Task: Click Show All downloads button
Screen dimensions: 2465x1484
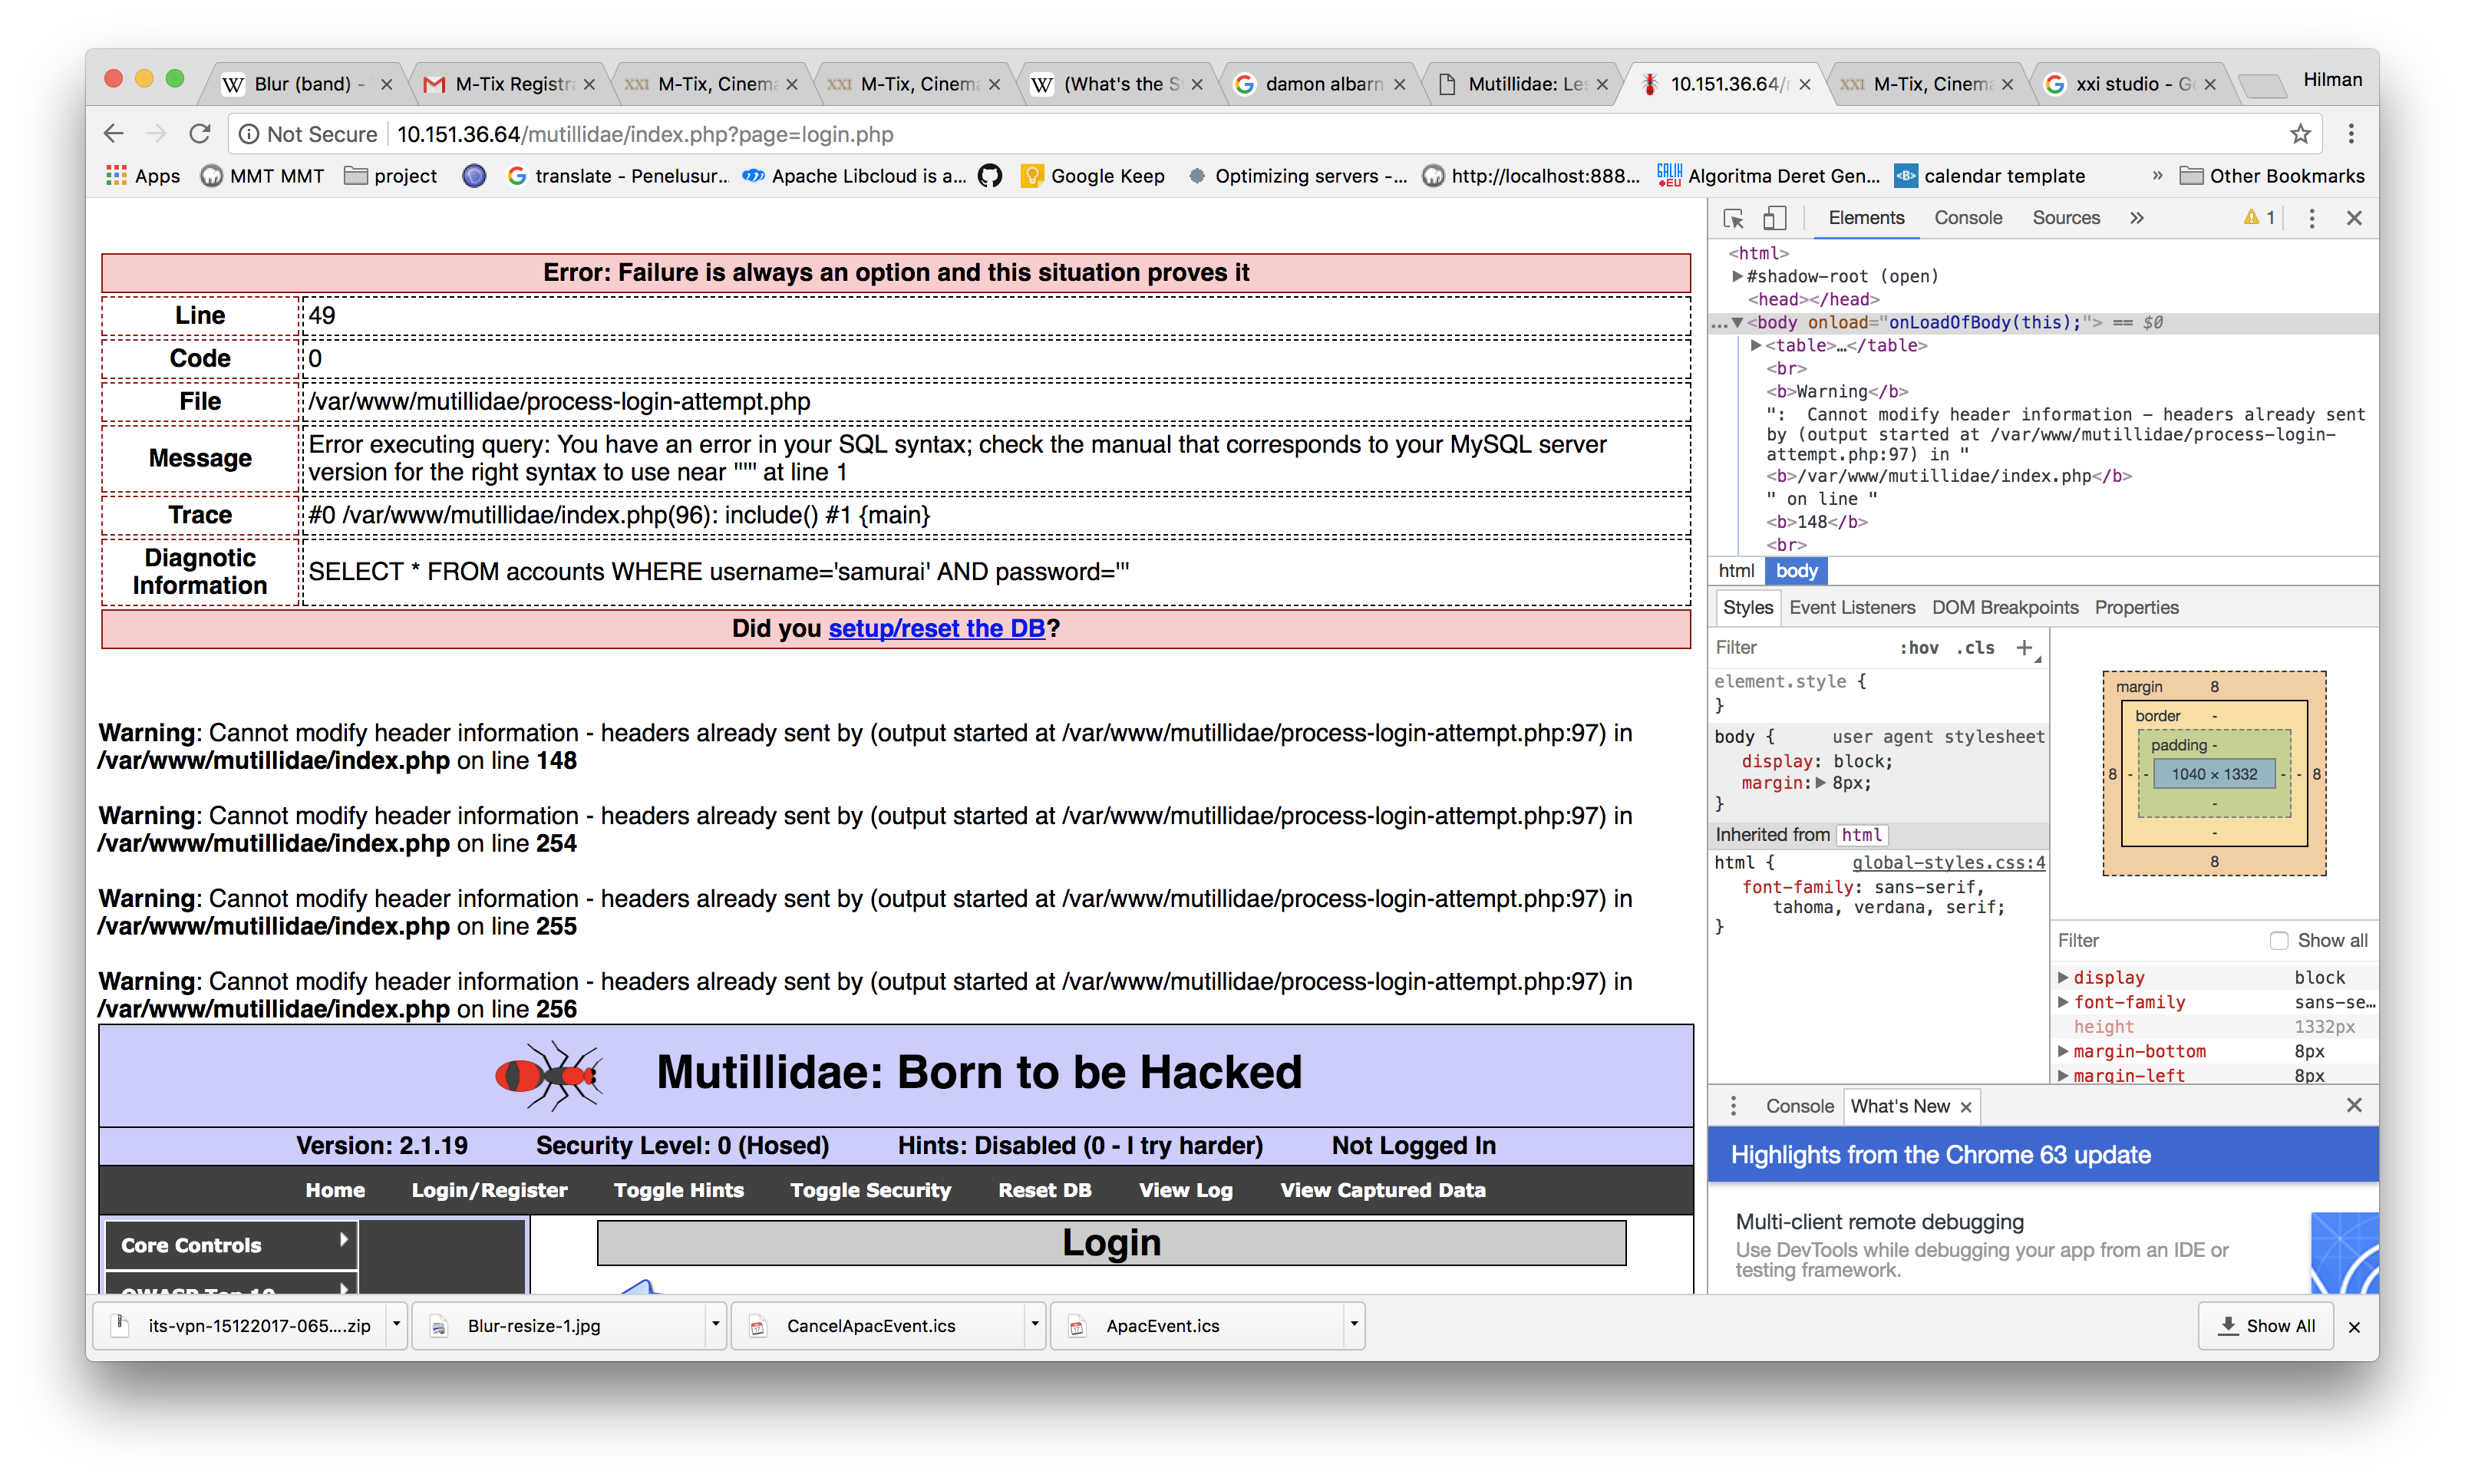Action: tap(2266, 1326)
